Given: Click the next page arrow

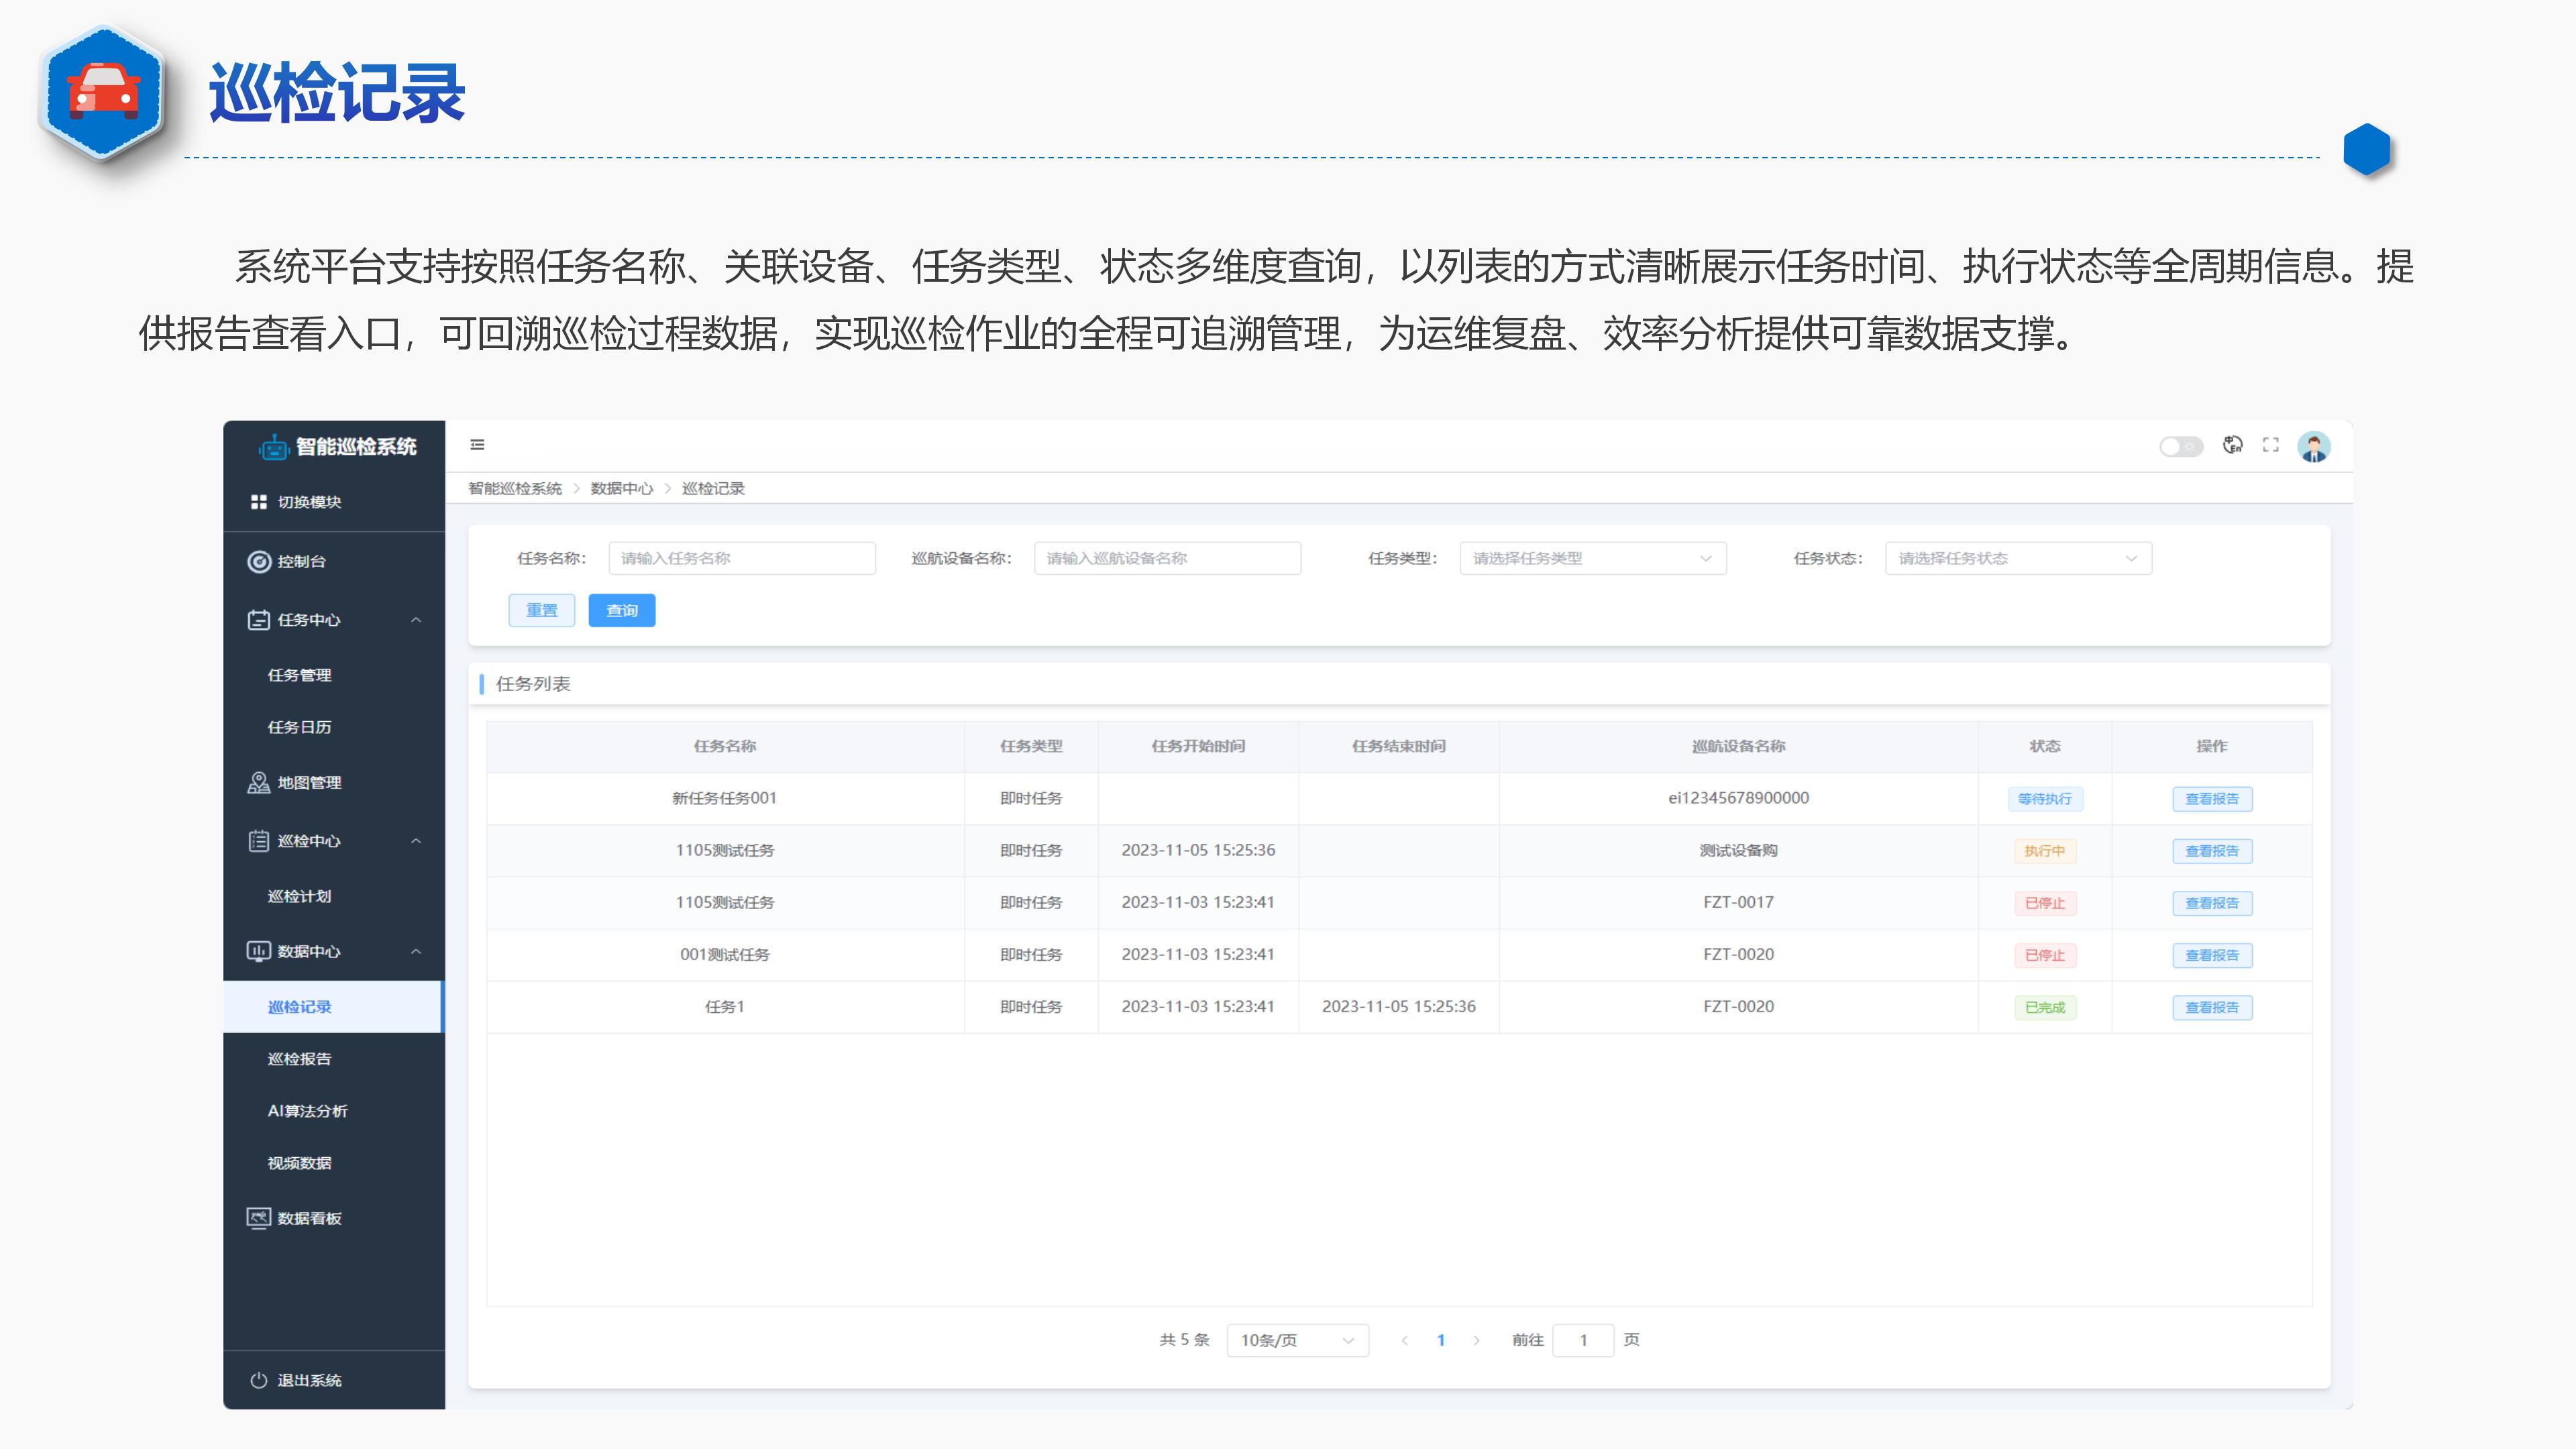Looking at the screenshot, I should 1476,1340.
